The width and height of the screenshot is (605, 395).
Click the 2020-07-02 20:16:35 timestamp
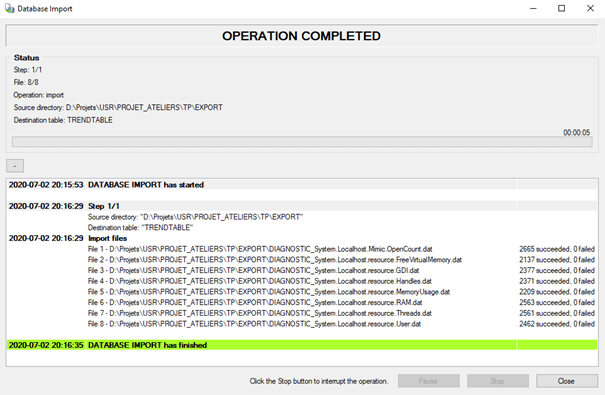pyautogui.click(x=46, y=345)
